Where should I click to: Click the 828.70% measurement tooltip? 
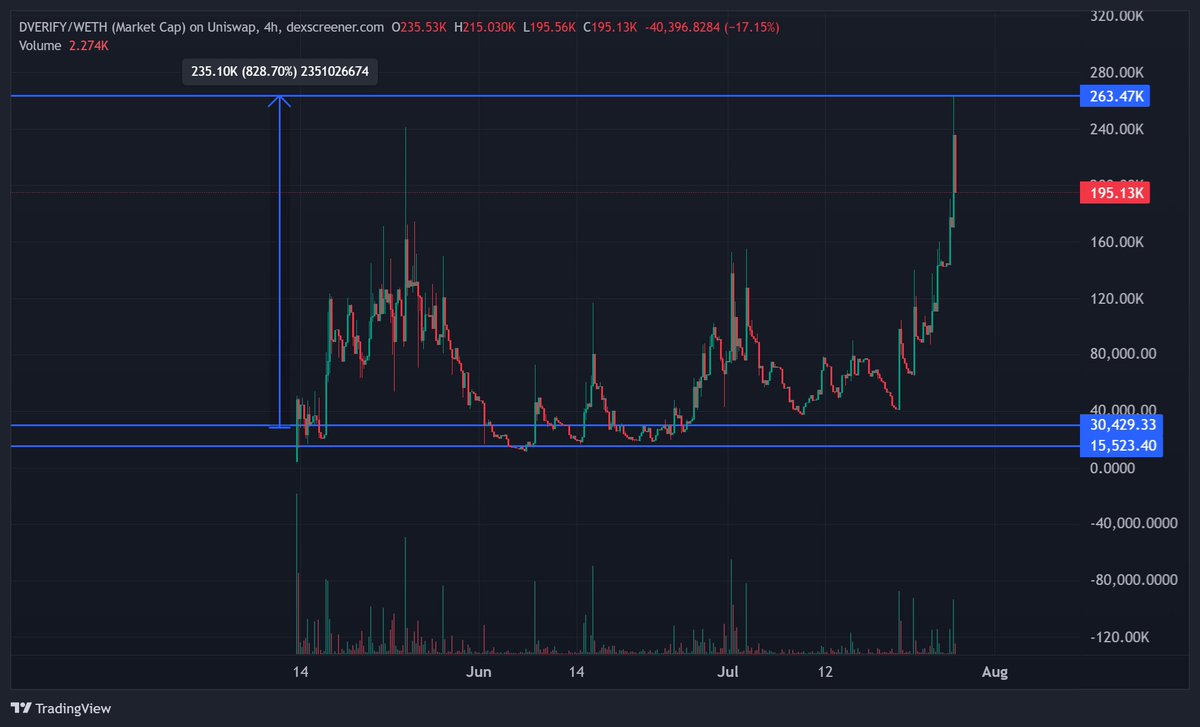tap(278, 71)
